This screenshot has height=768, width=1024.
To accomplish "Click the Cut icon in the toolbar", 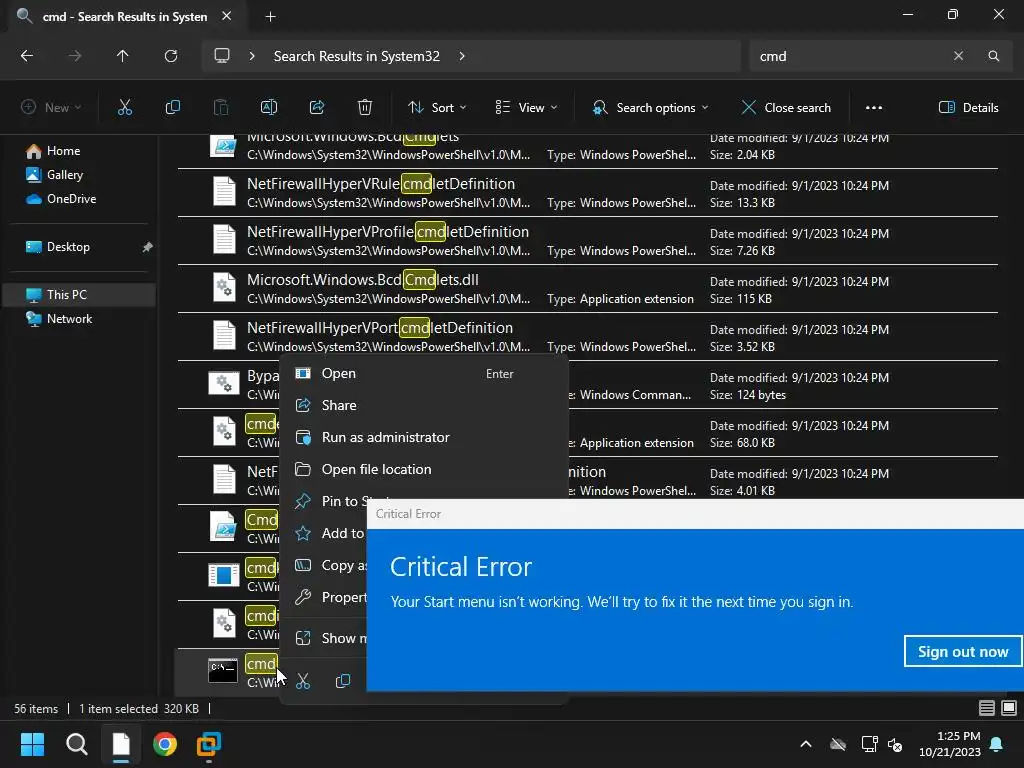I will (125, 108).
